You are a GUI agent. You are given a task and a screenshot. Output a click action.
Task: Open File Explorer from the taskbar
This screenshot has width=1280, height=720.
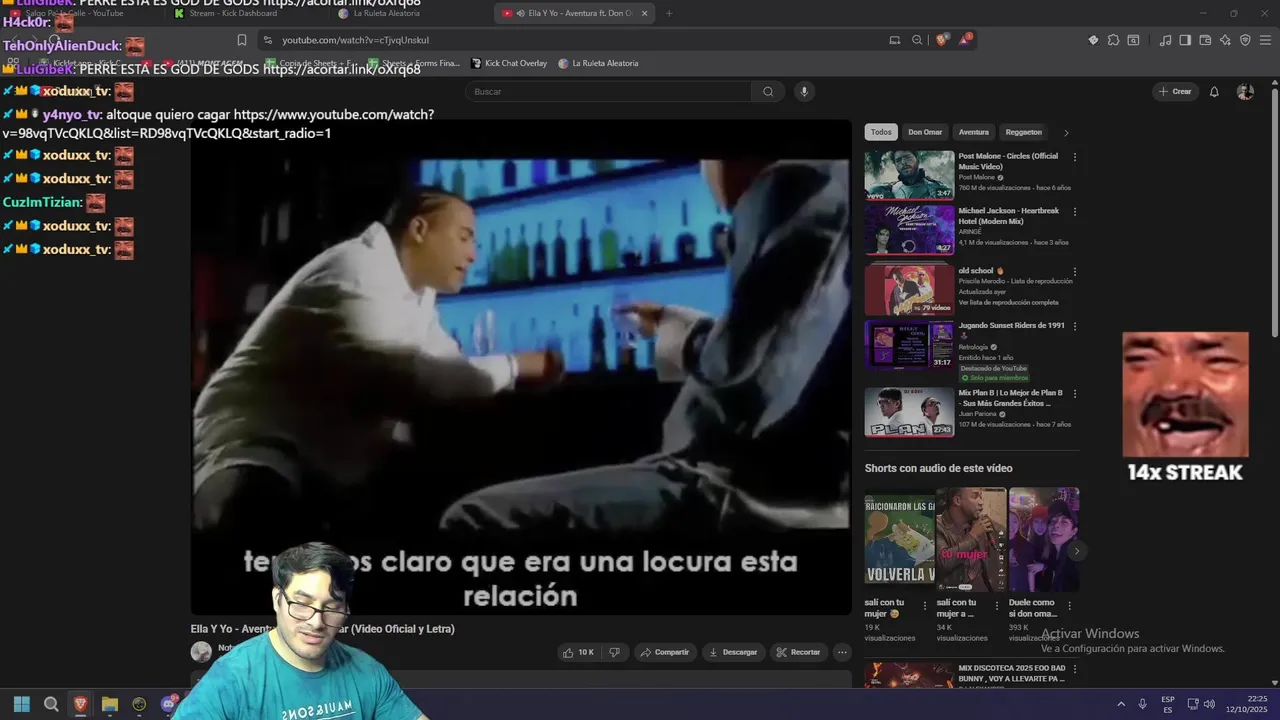(110, 704)
